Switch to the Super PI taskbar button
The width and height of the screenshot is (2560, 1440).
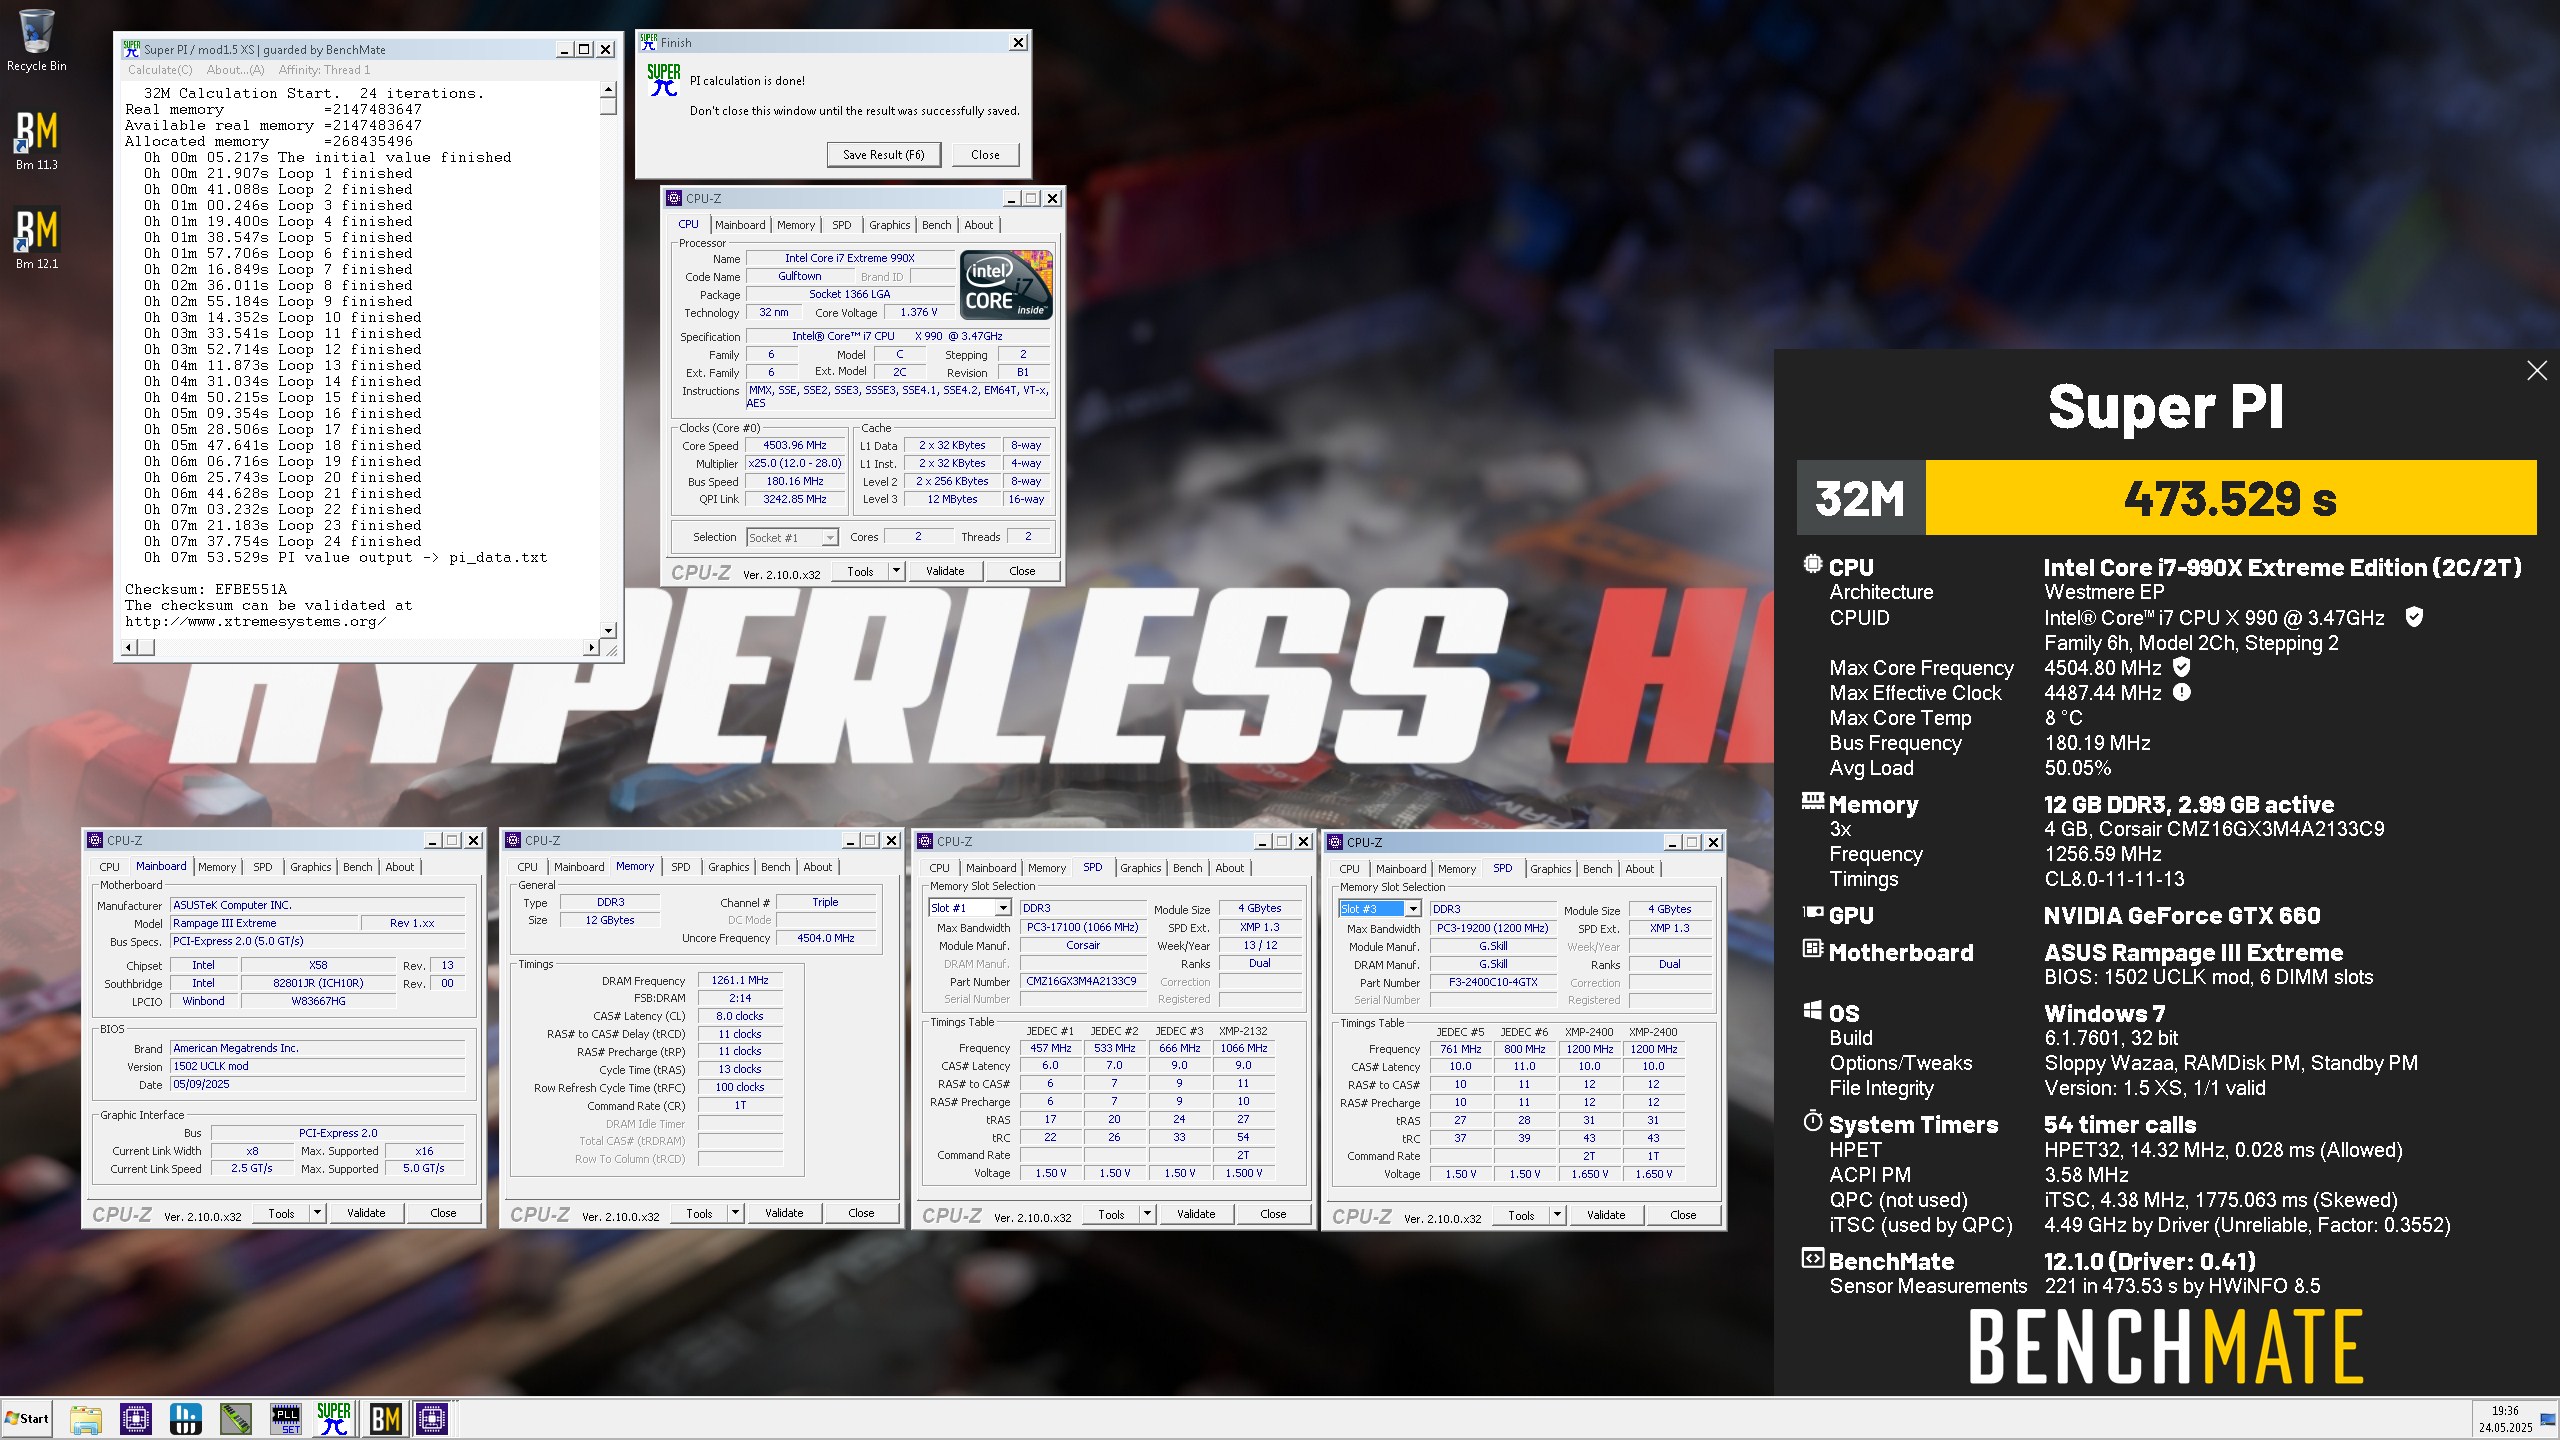coord(334,1418)
